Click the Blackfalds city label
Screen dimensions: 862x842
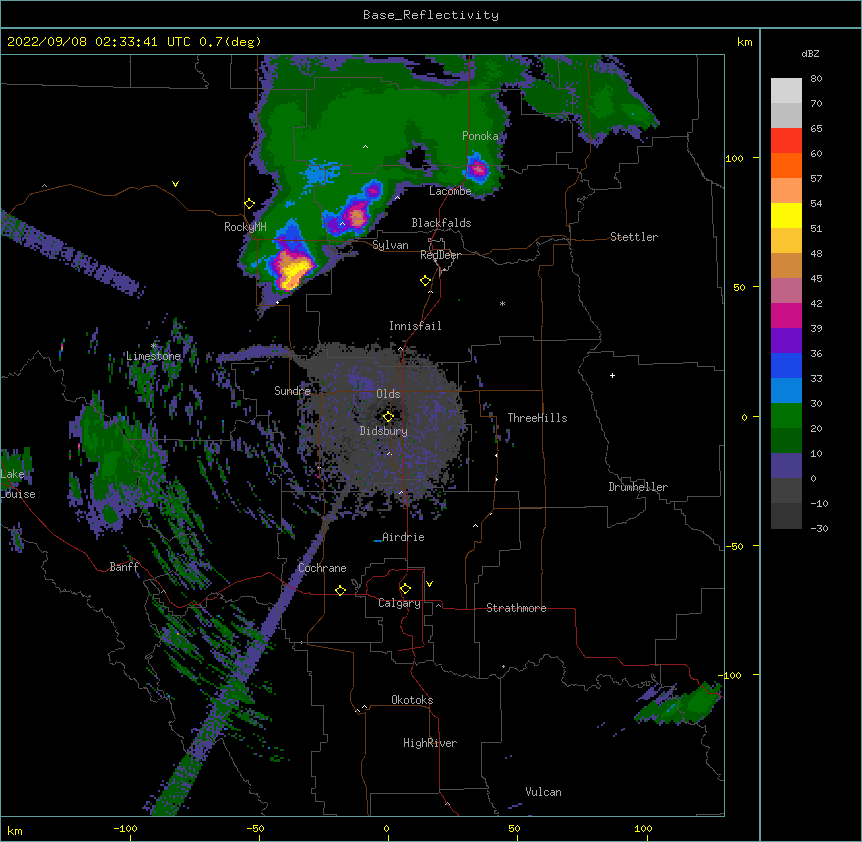click(441, 223)
